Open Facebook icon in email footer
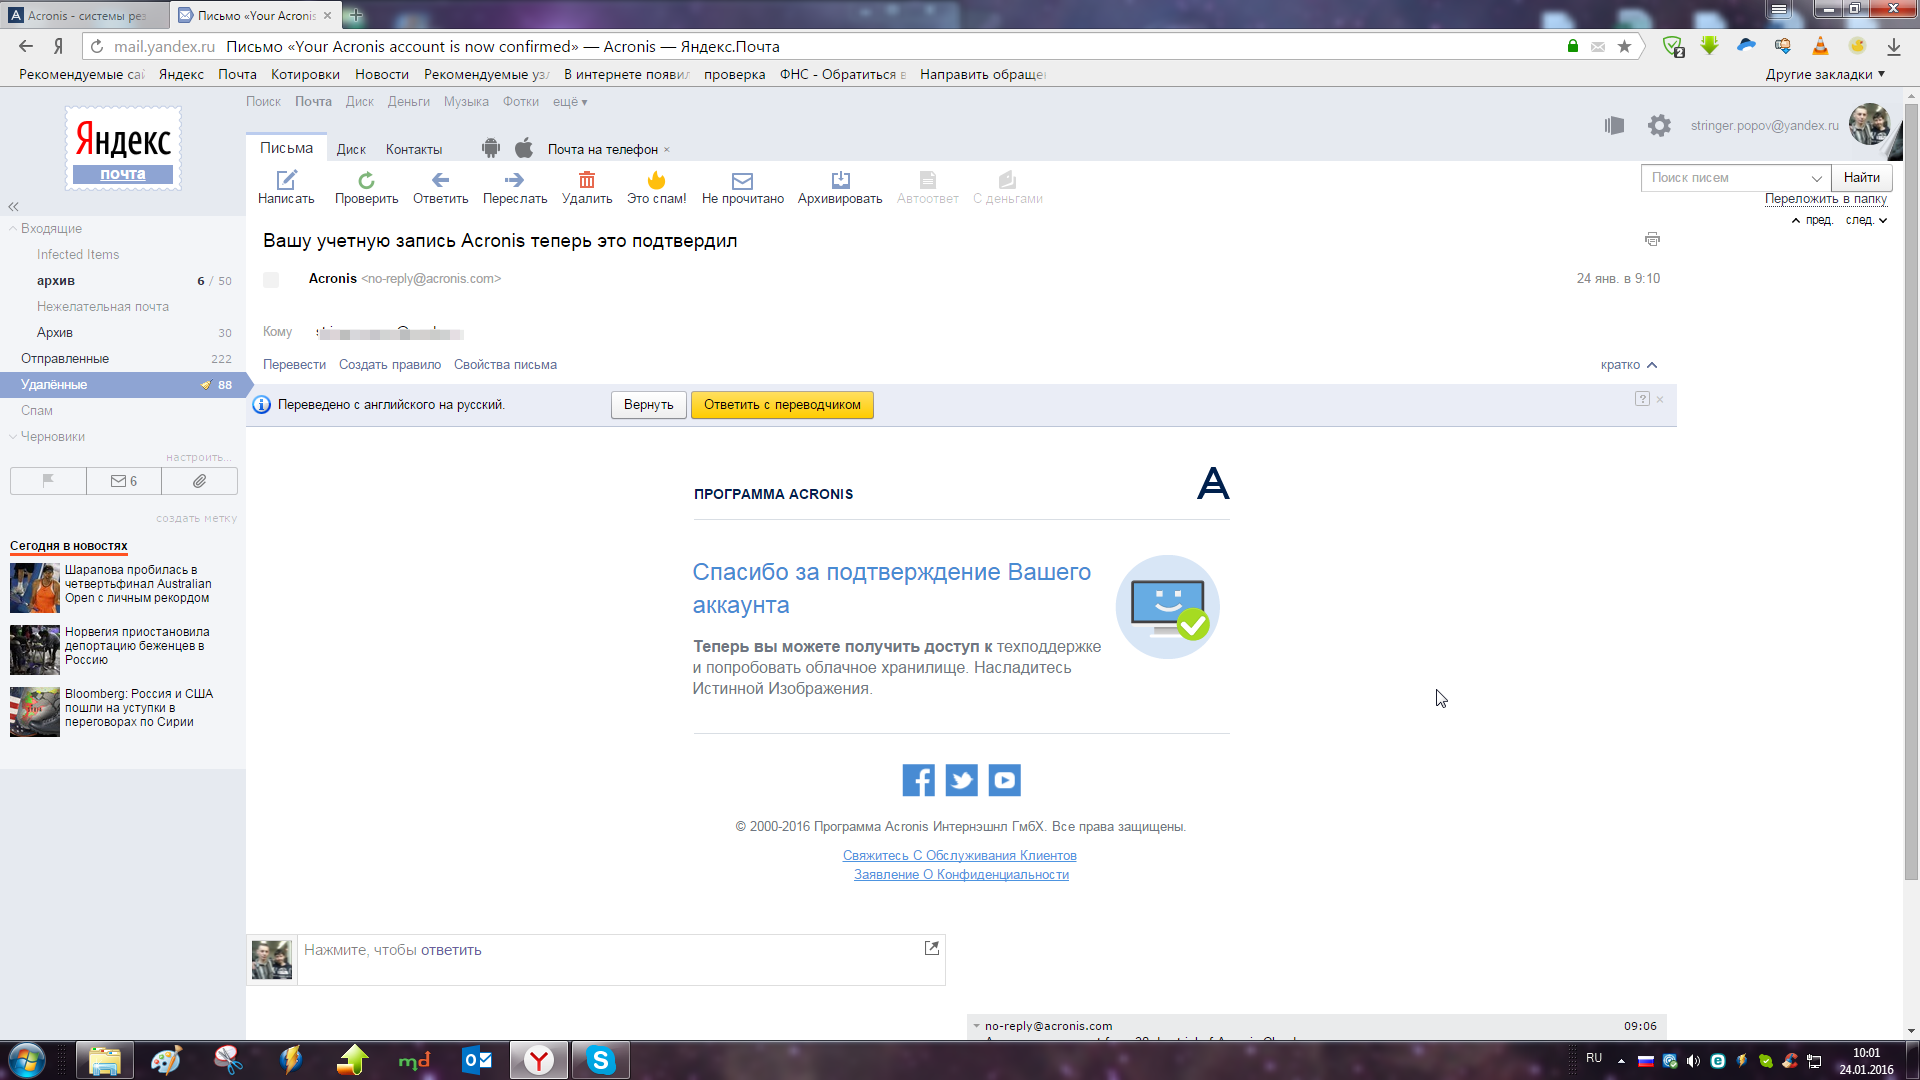 [x=918, y=780]
